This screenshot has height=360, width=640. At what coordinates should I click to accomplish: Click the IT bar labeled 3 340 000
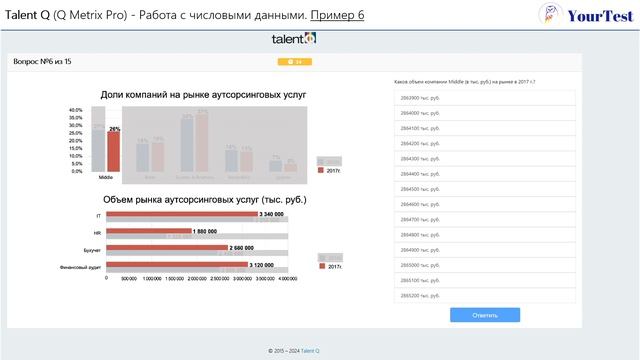coord(182,214)
